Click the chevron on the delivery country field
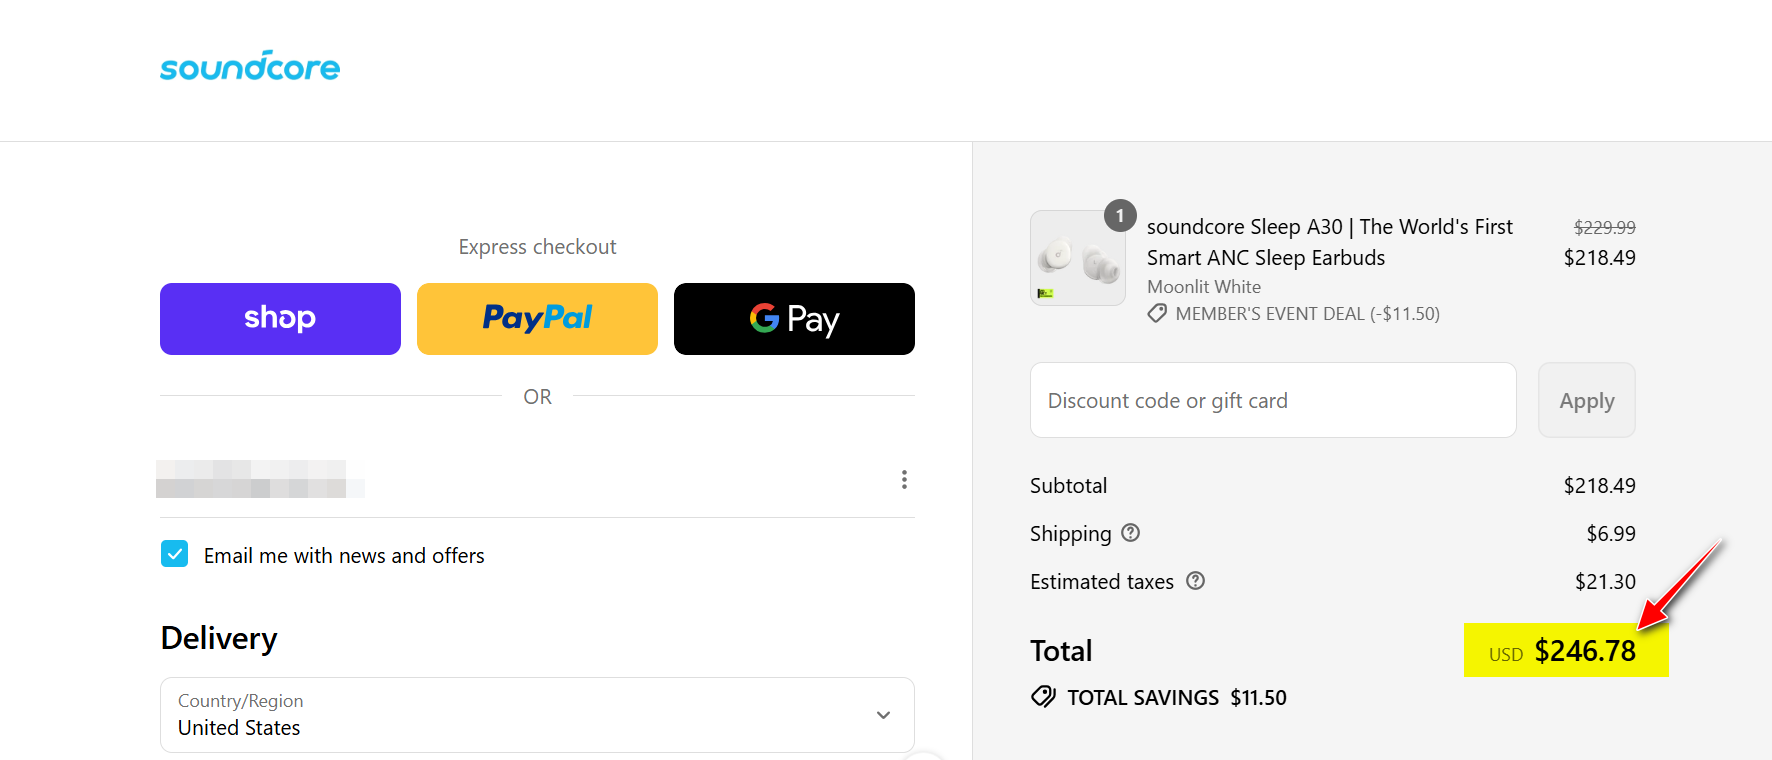The width and height of the screenshot is (1772, 760). tap(883, 715)
